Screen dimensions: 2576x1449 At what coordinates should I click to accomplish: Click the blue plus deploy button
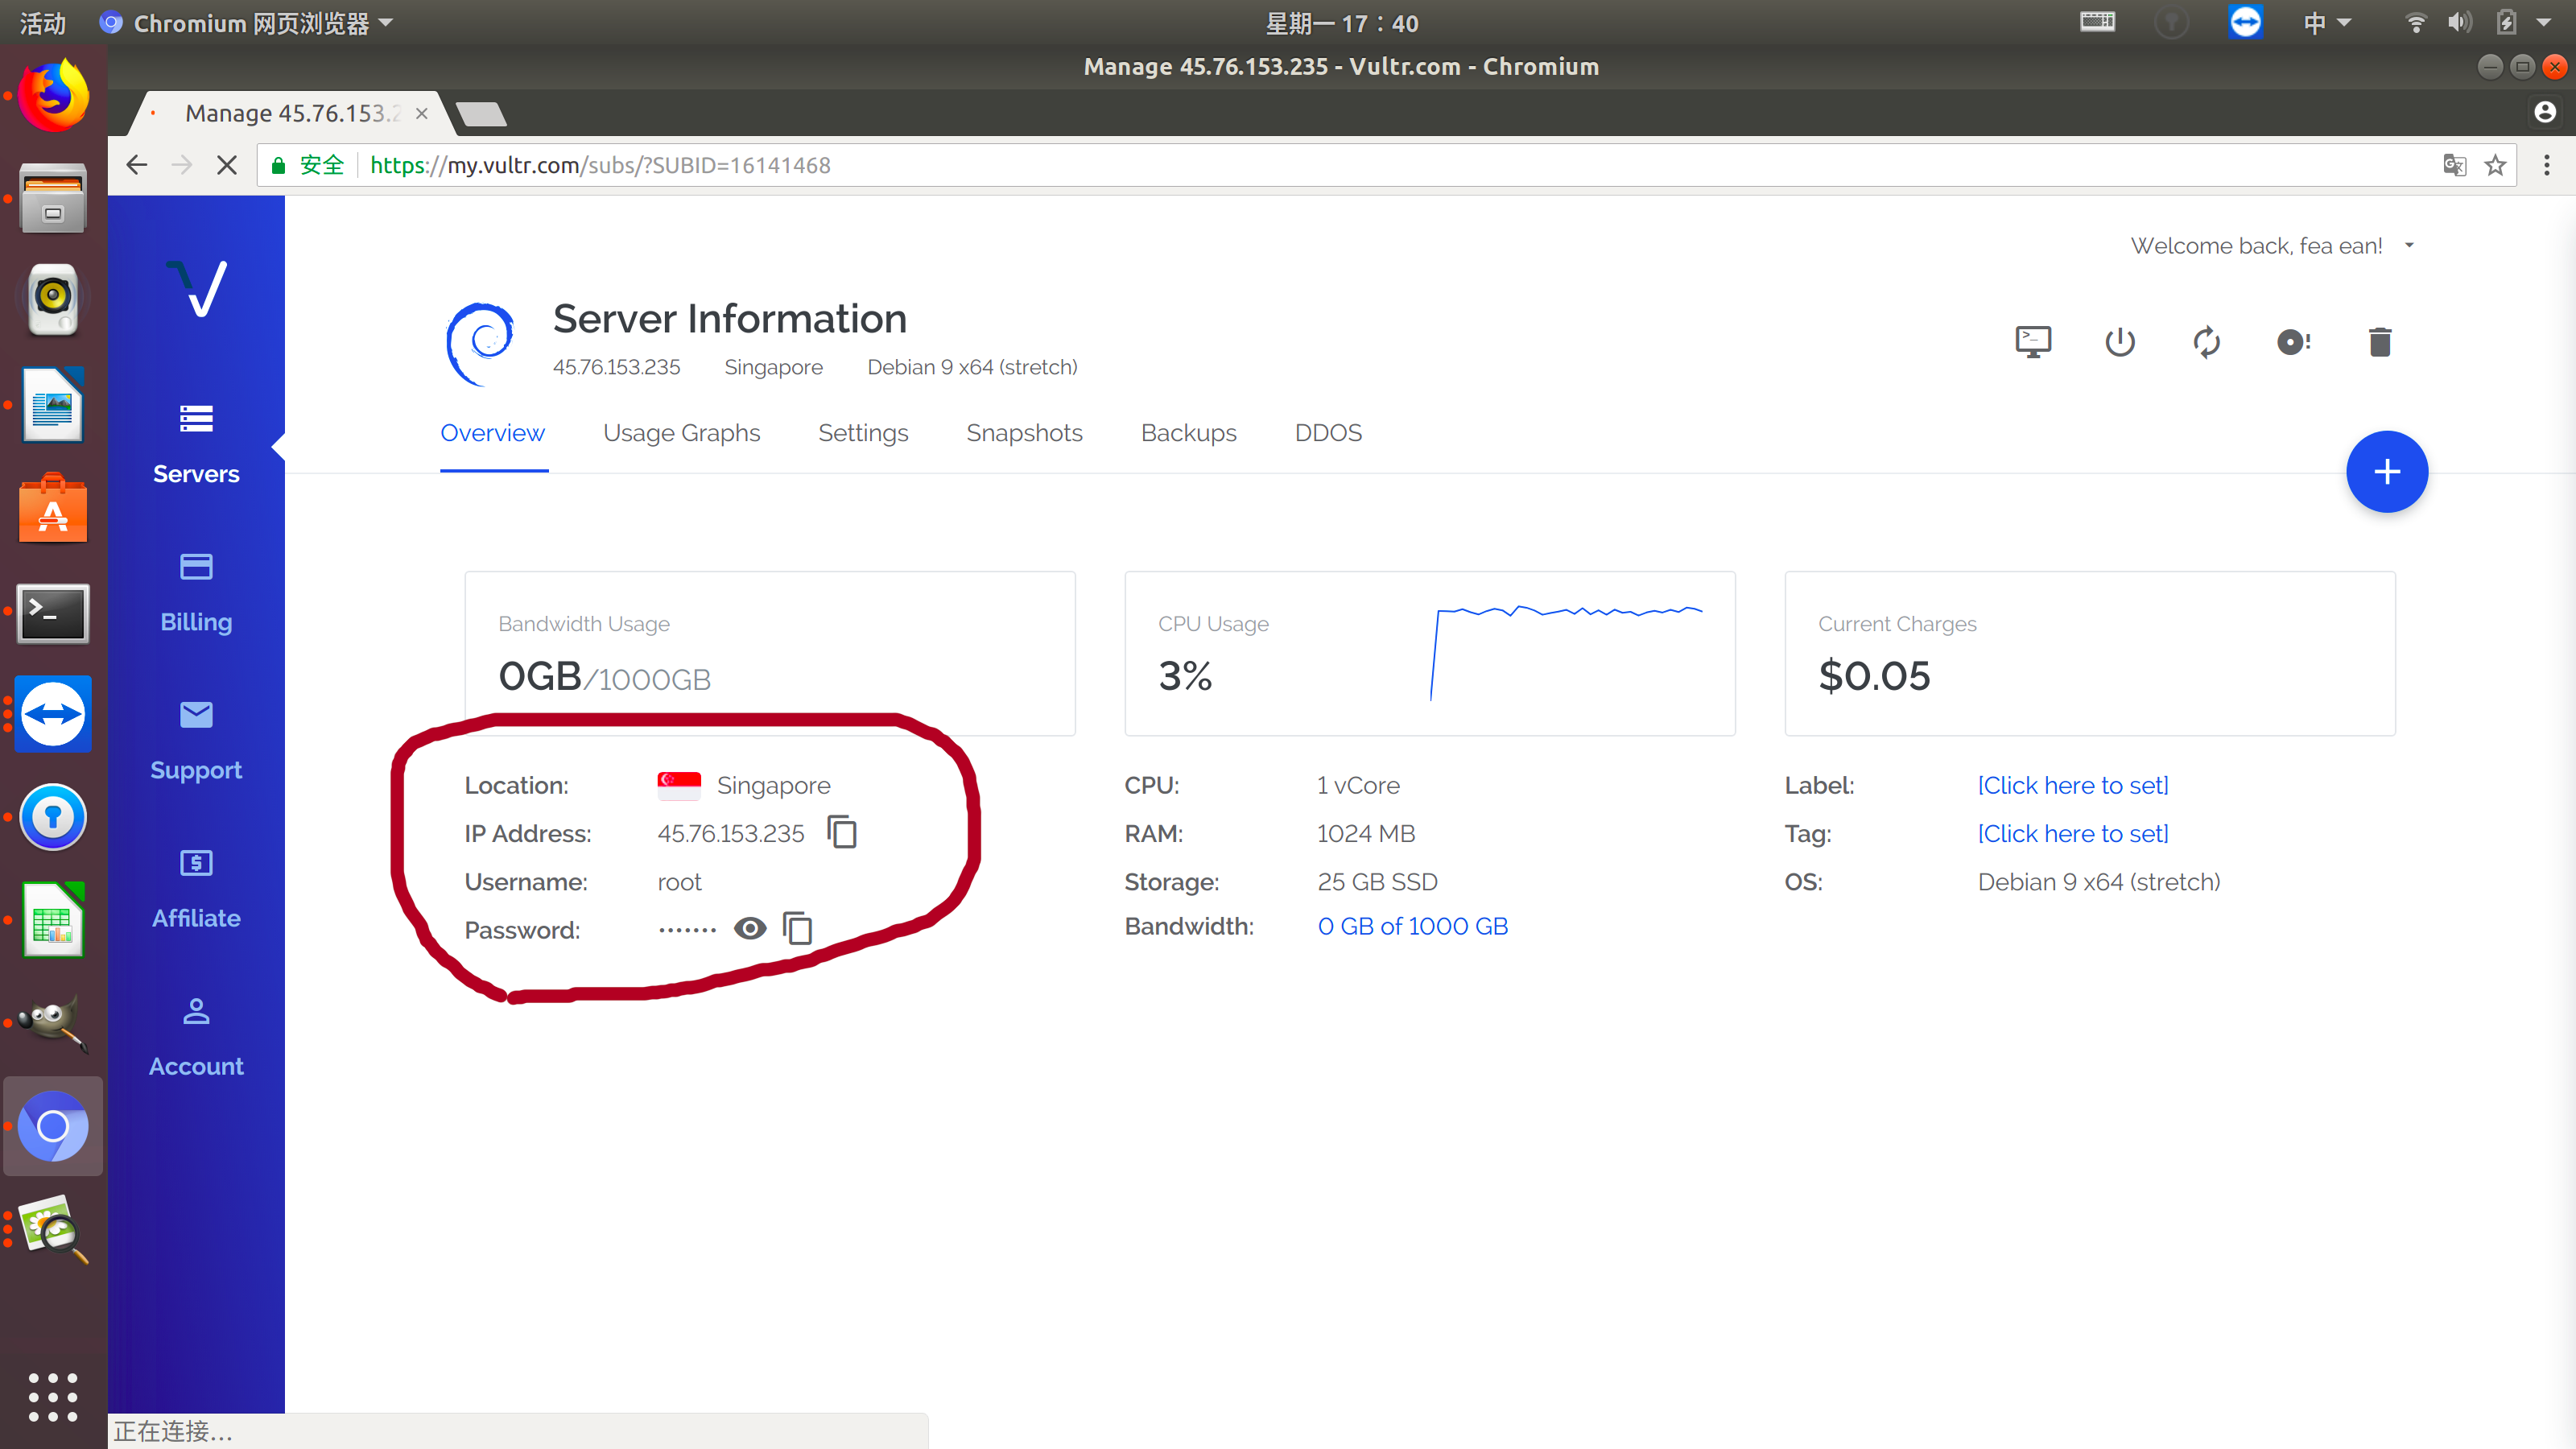pyautogui.click(x=2387, y=471)
